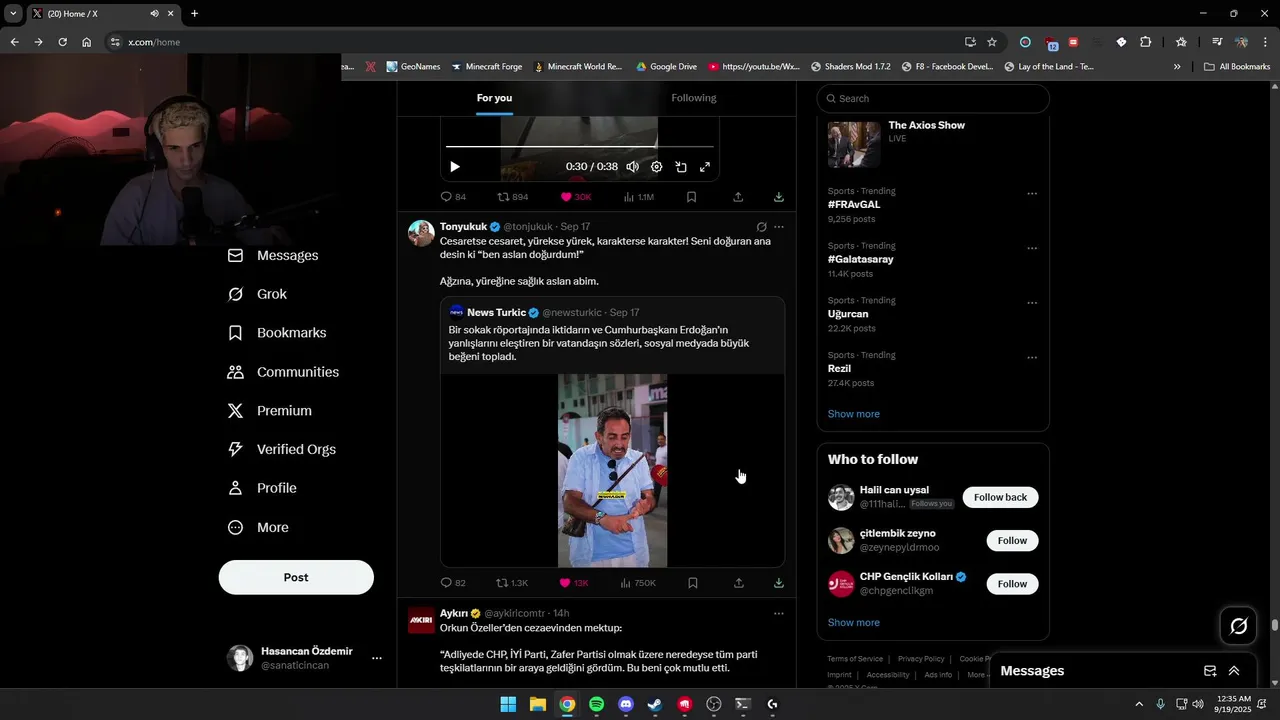The height and width of the screenshot is (720, 1280).
Task: Share the Tonyukuk post
Action: pos(739,583)
